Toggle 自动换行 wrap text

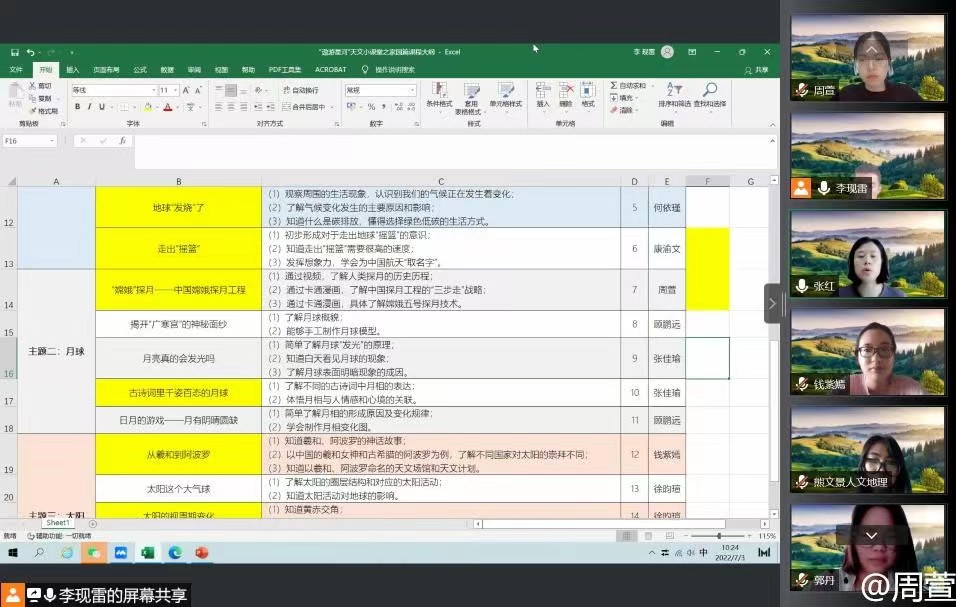click(x=302, y=90)
